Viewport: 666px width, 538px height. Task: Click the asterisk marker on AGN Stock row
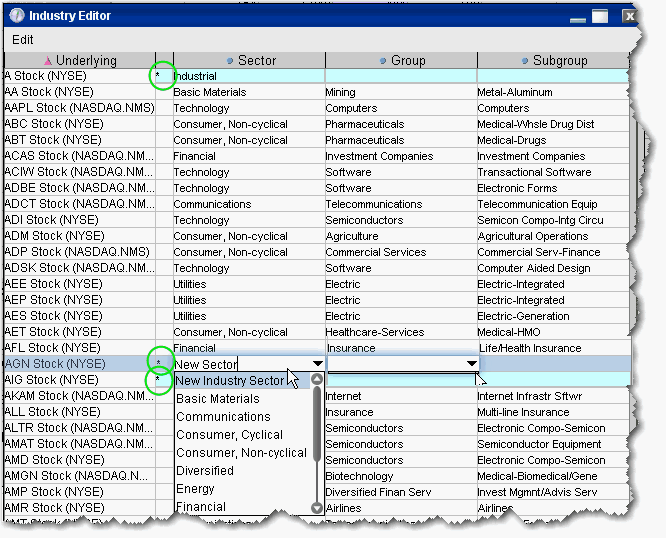coord(158,364)
